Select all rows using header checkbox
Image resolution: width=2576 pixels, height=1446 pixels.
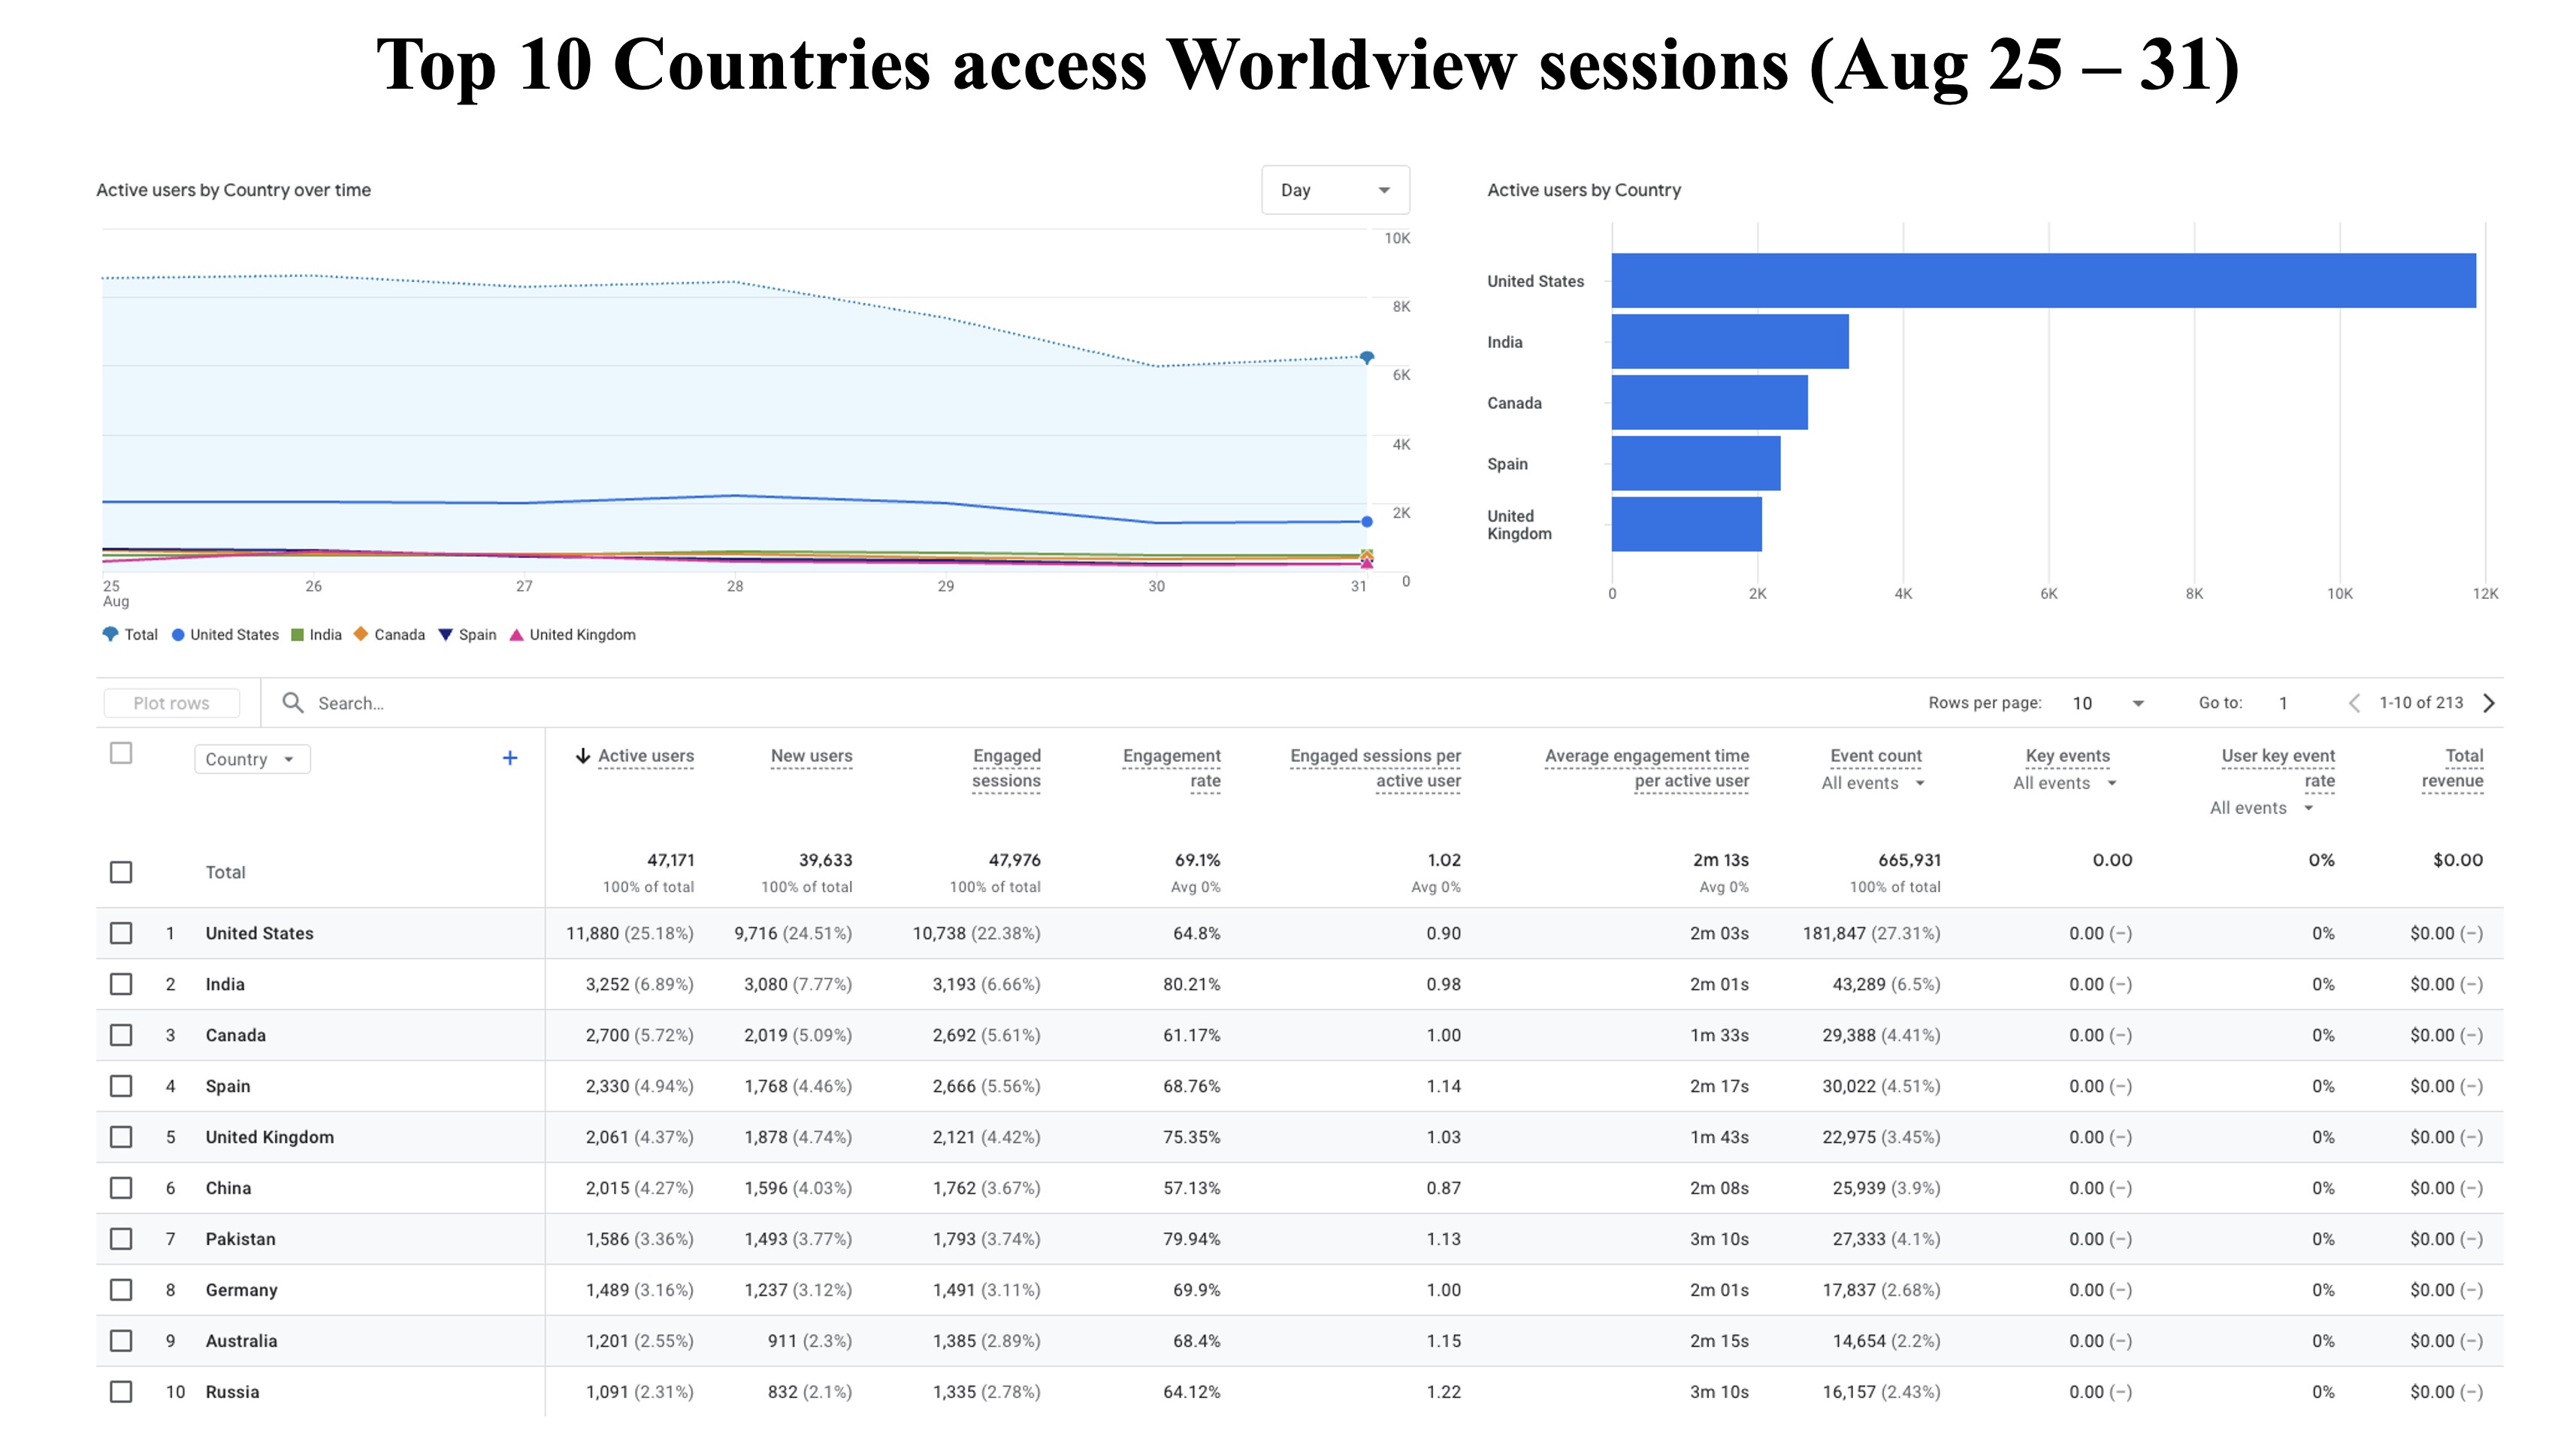[121, 753]
